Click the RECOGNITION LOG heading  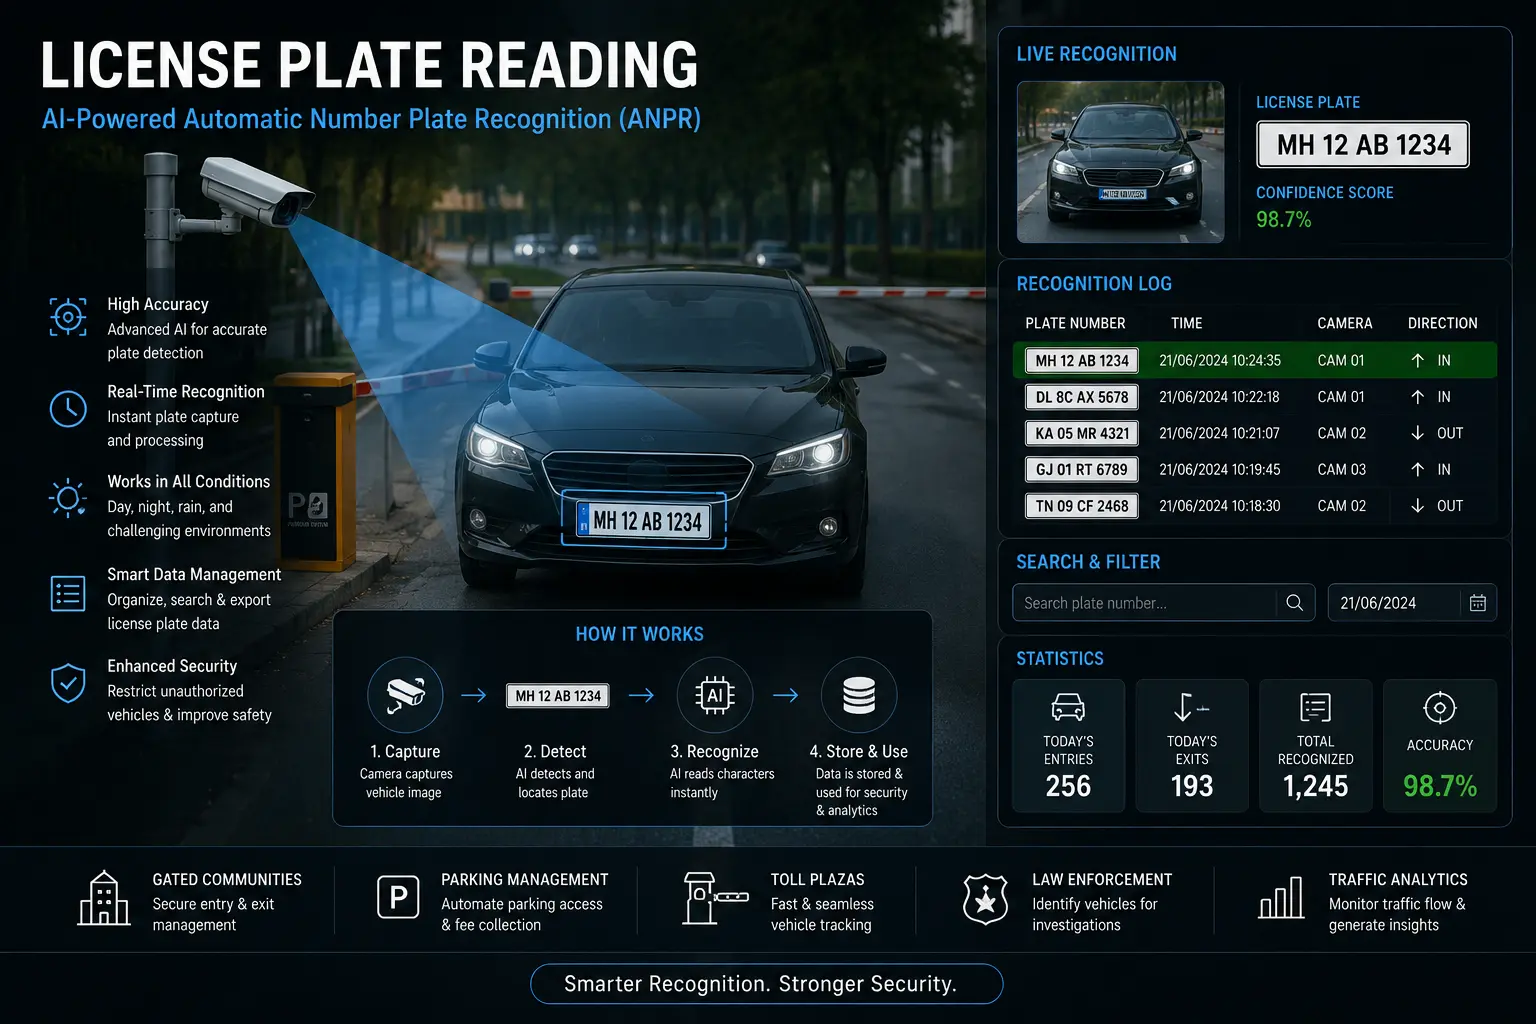pyautogui.click(x=1094, y=284)
